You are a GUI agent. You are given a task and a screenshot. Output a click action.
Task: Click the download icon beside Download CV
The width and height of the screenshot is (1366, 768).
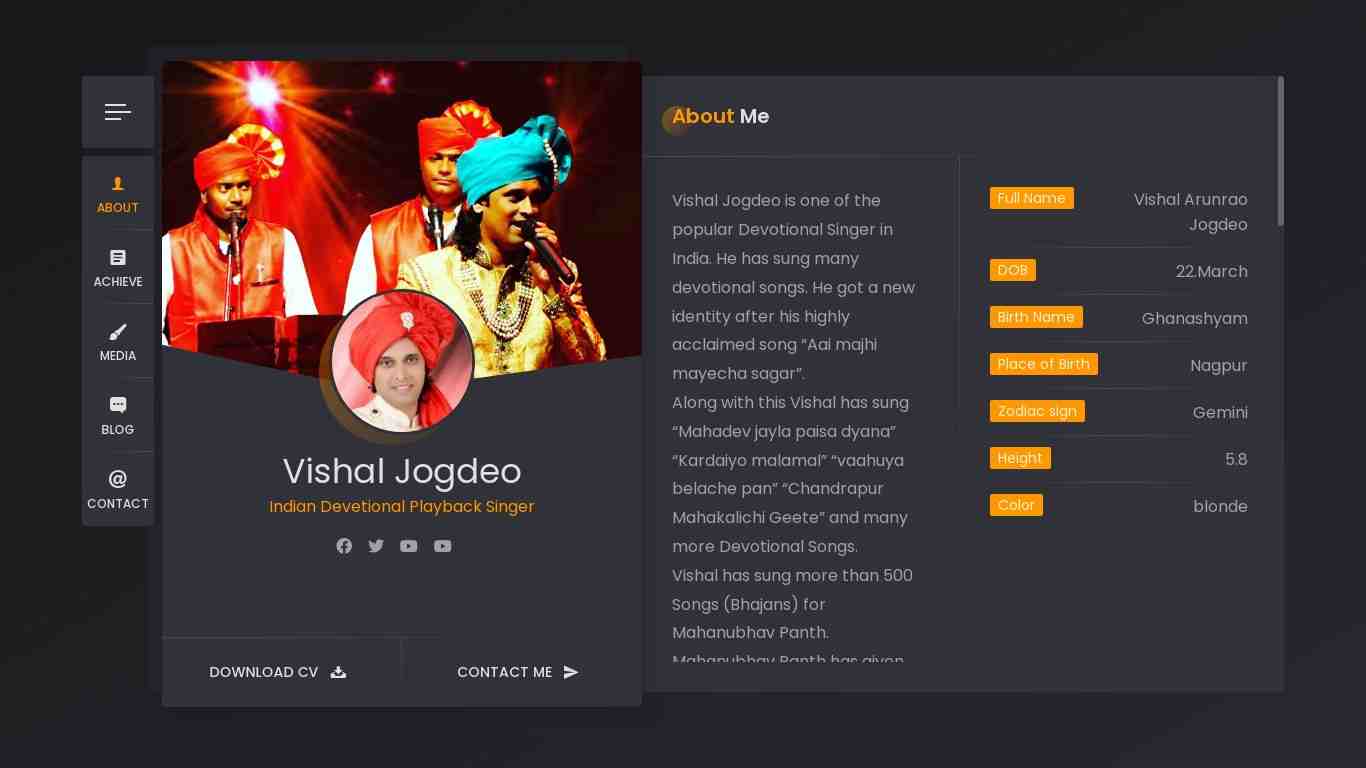338,672
